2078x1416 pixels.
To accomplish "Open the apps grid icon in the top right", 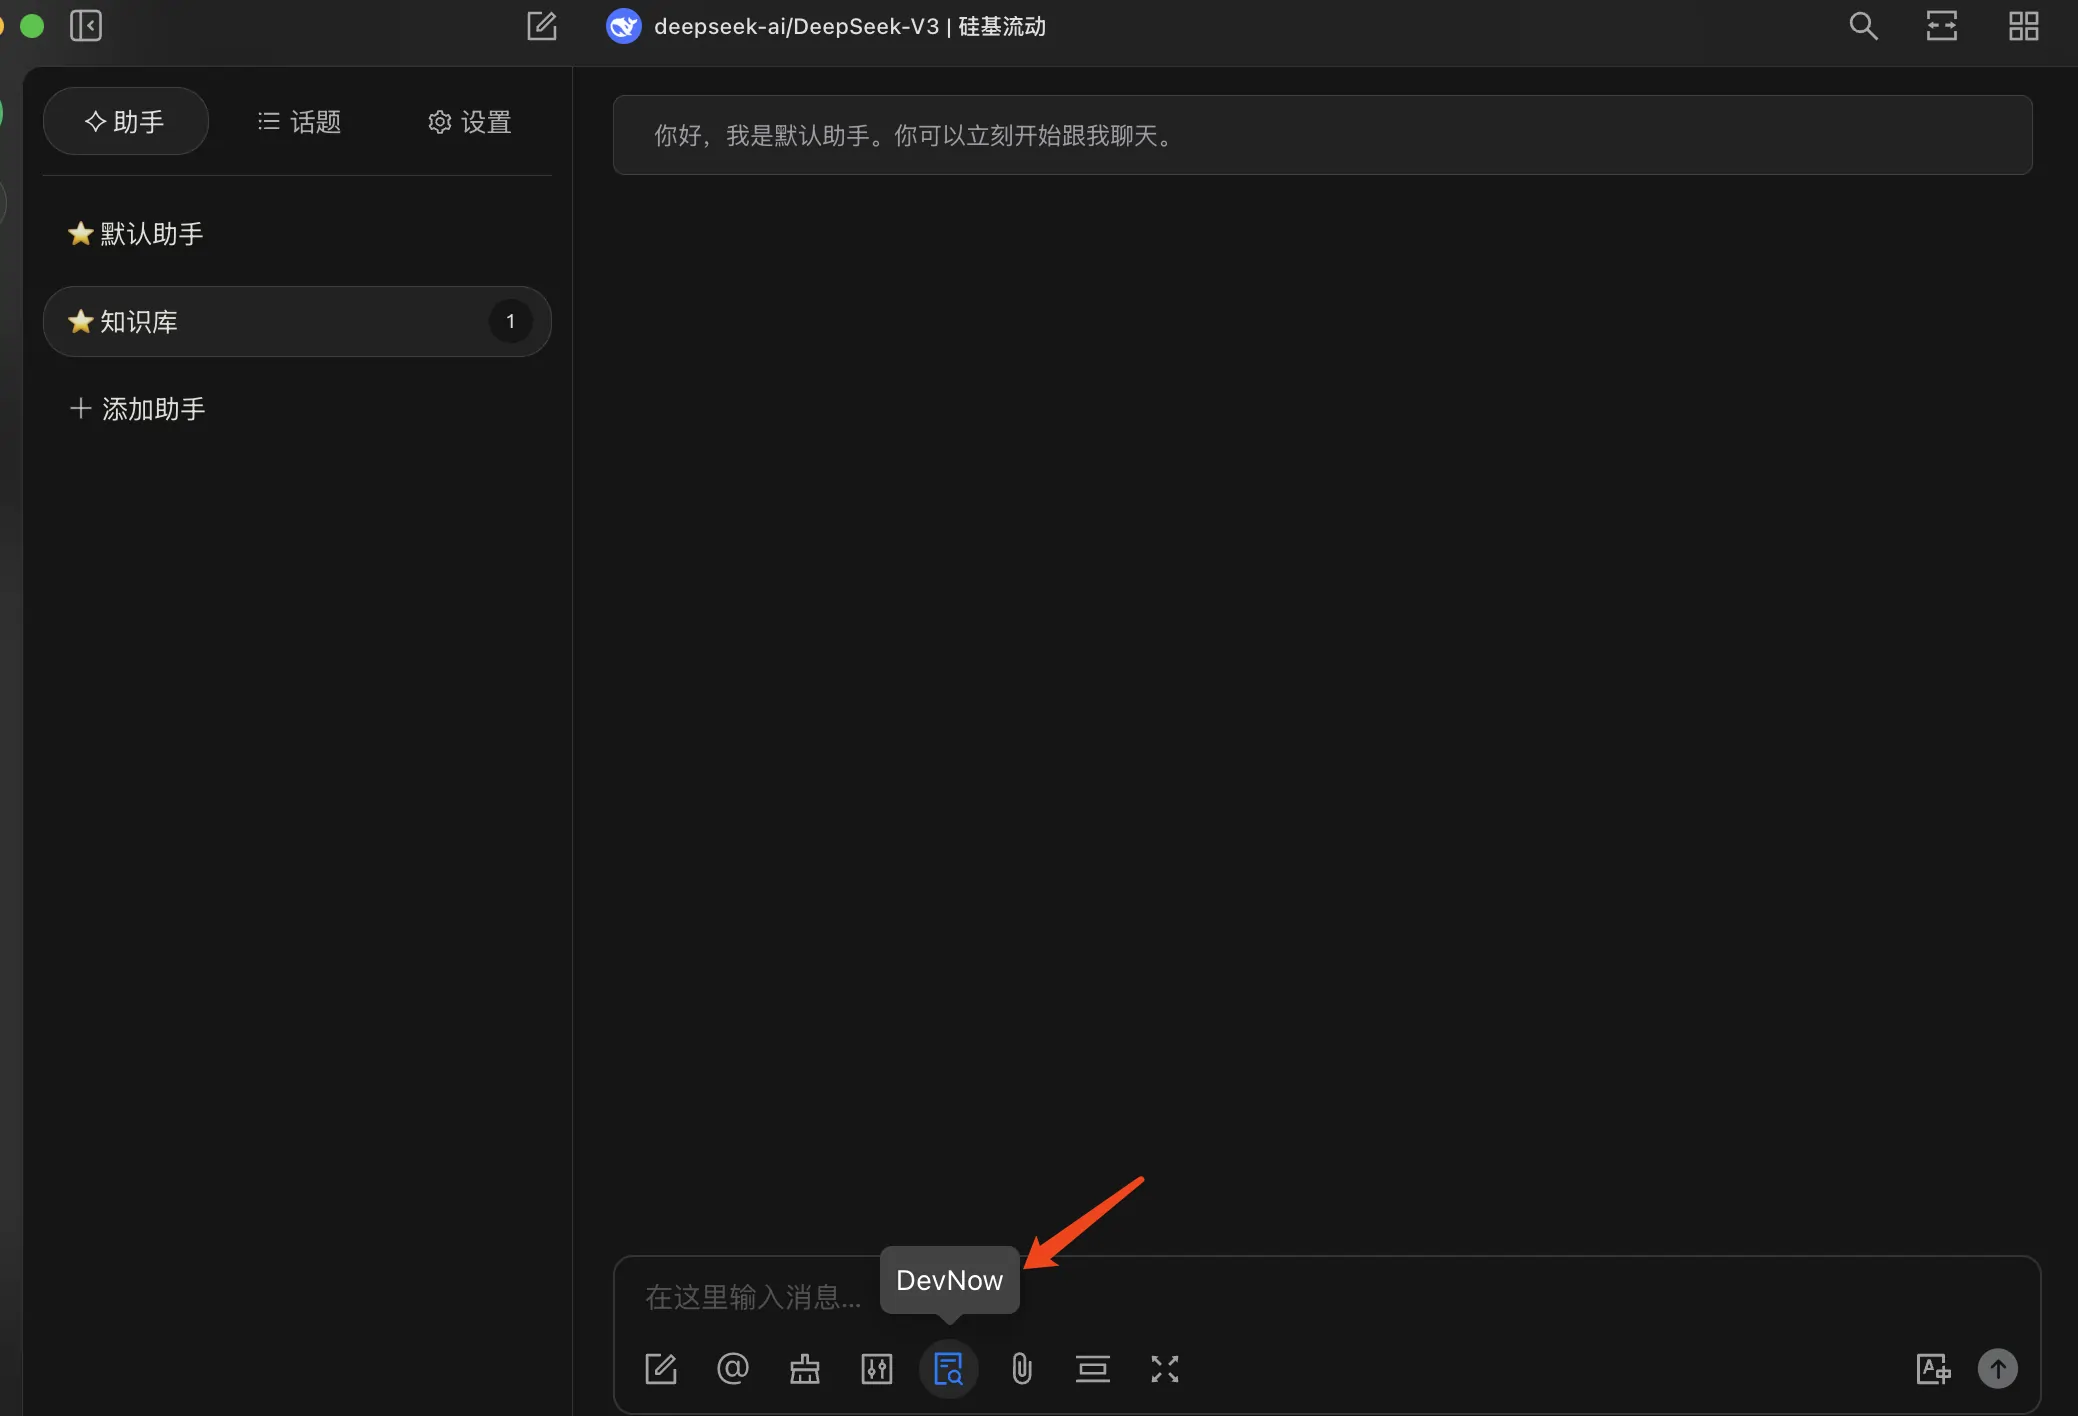I will click(2023, 26).
